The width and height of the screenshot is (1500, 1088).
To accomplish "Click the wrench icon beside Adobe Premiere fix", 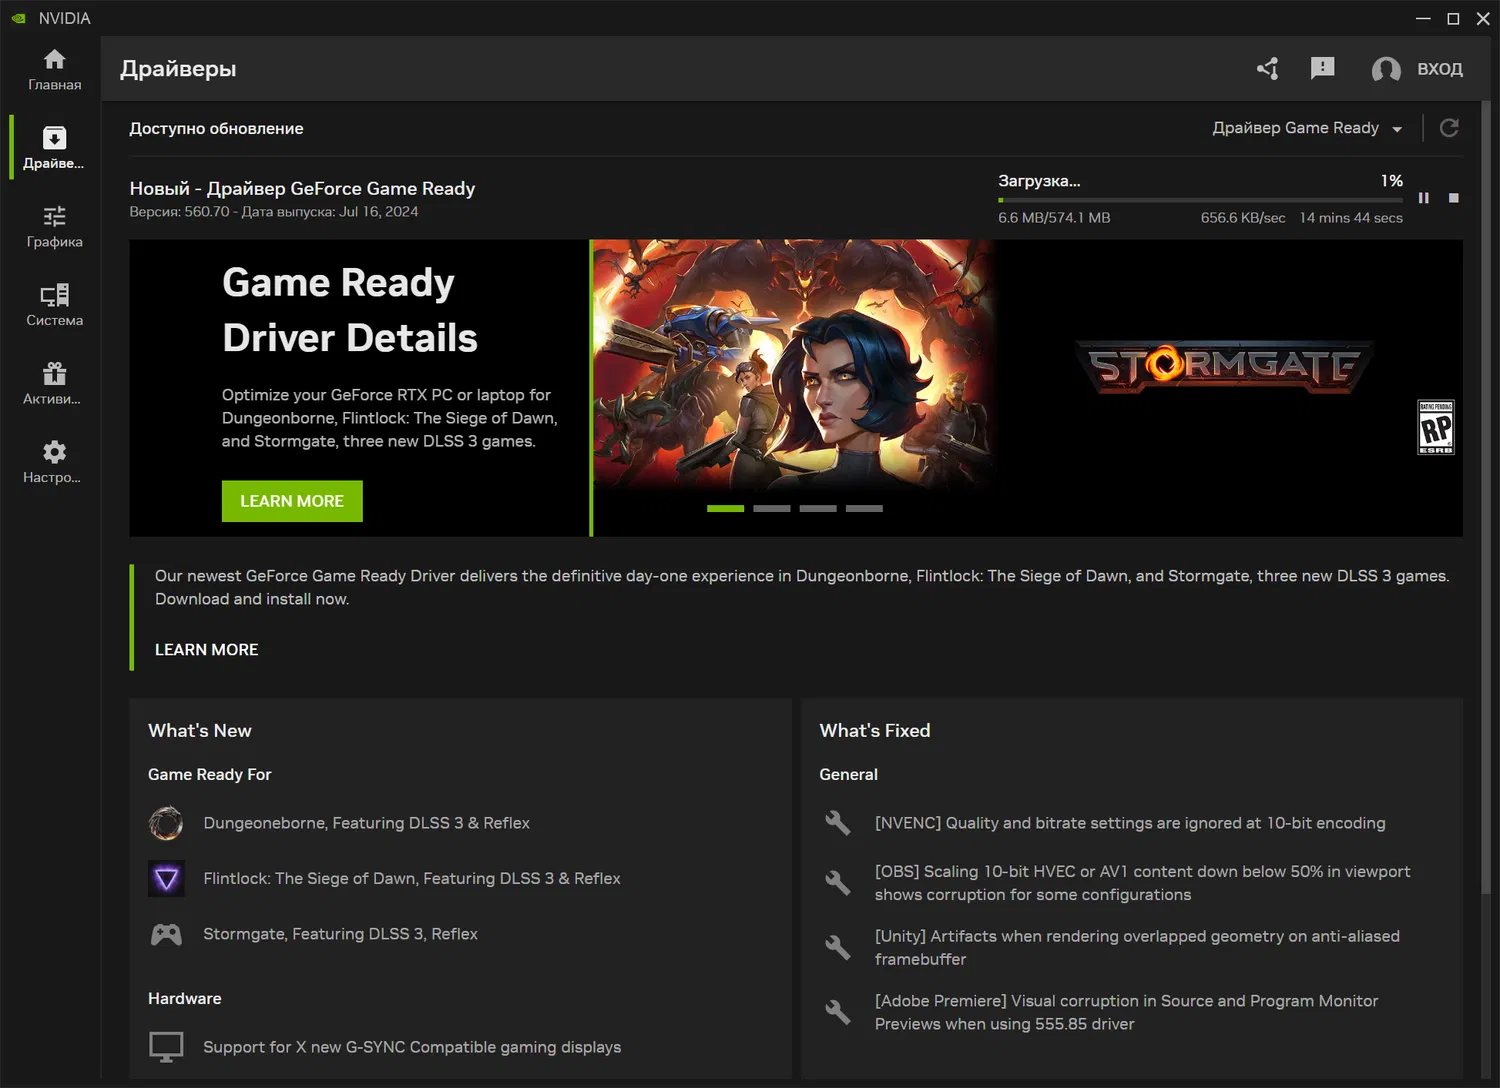I will click(x=838, y=1012).
